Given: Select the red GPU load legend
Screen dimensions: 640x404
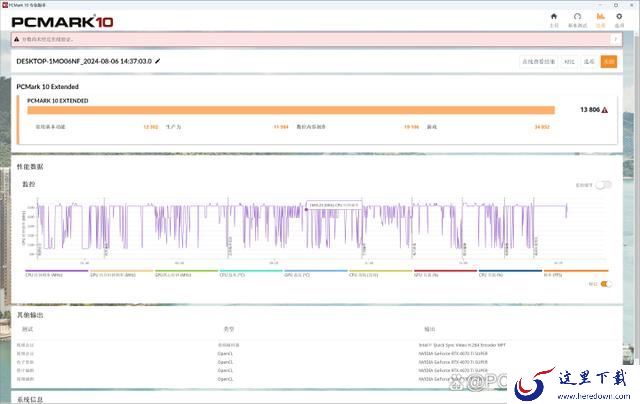Looking at the screenshot, I should 445,273.
